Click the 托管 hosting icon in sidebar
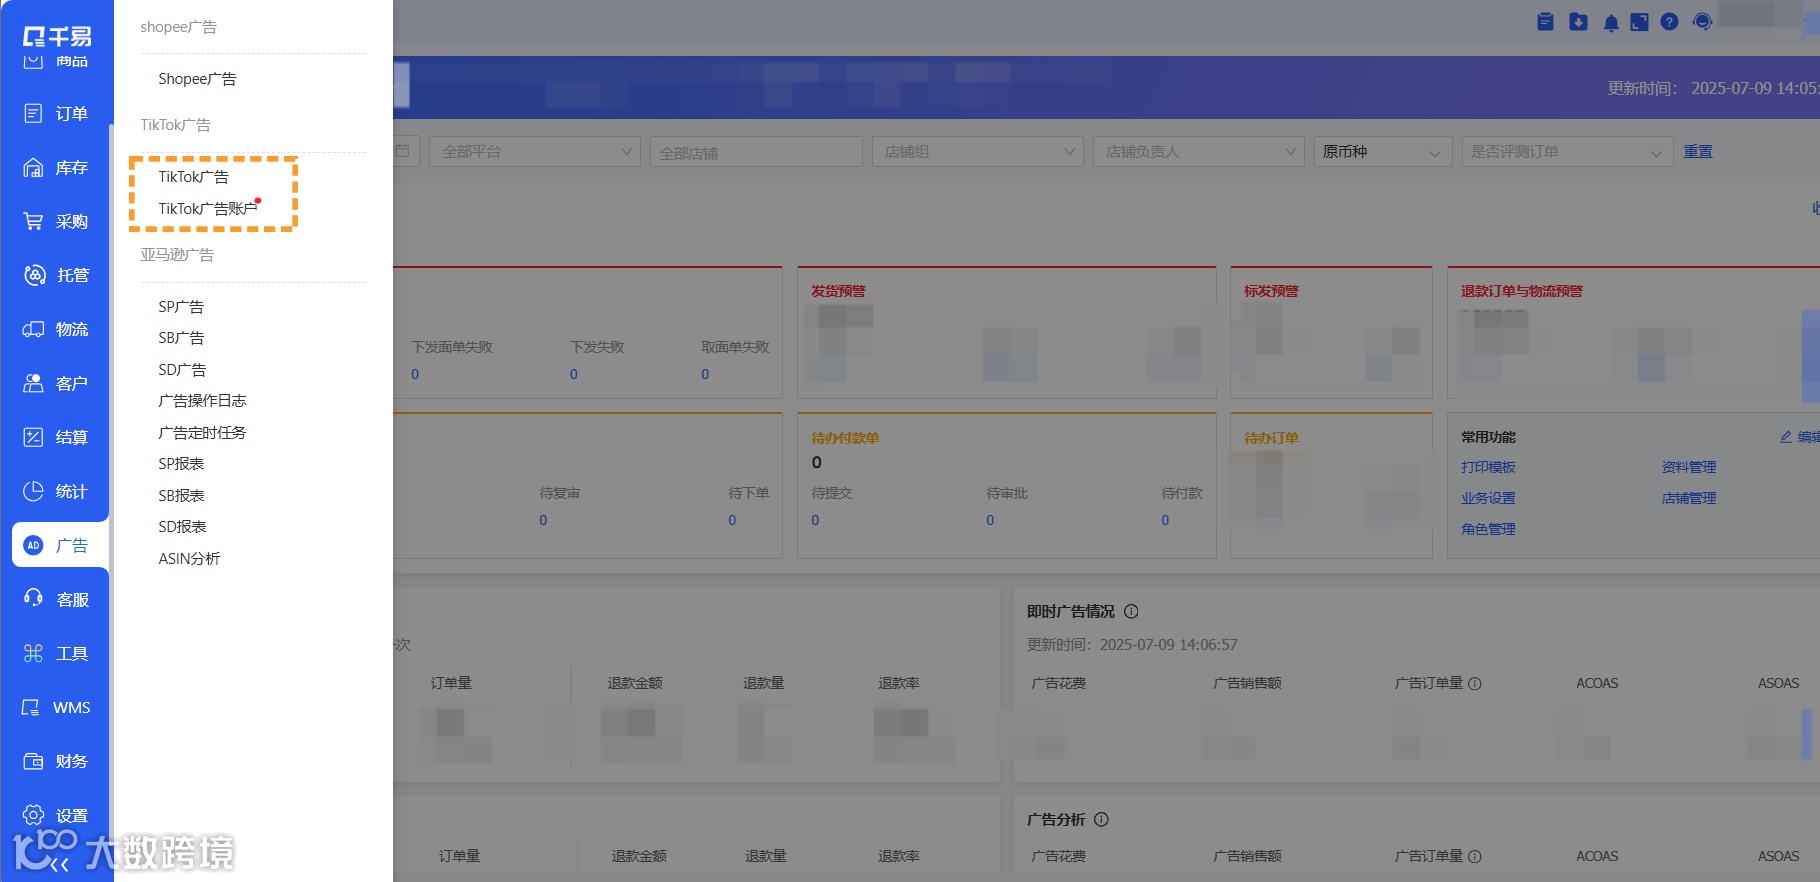 click(34, 275)
